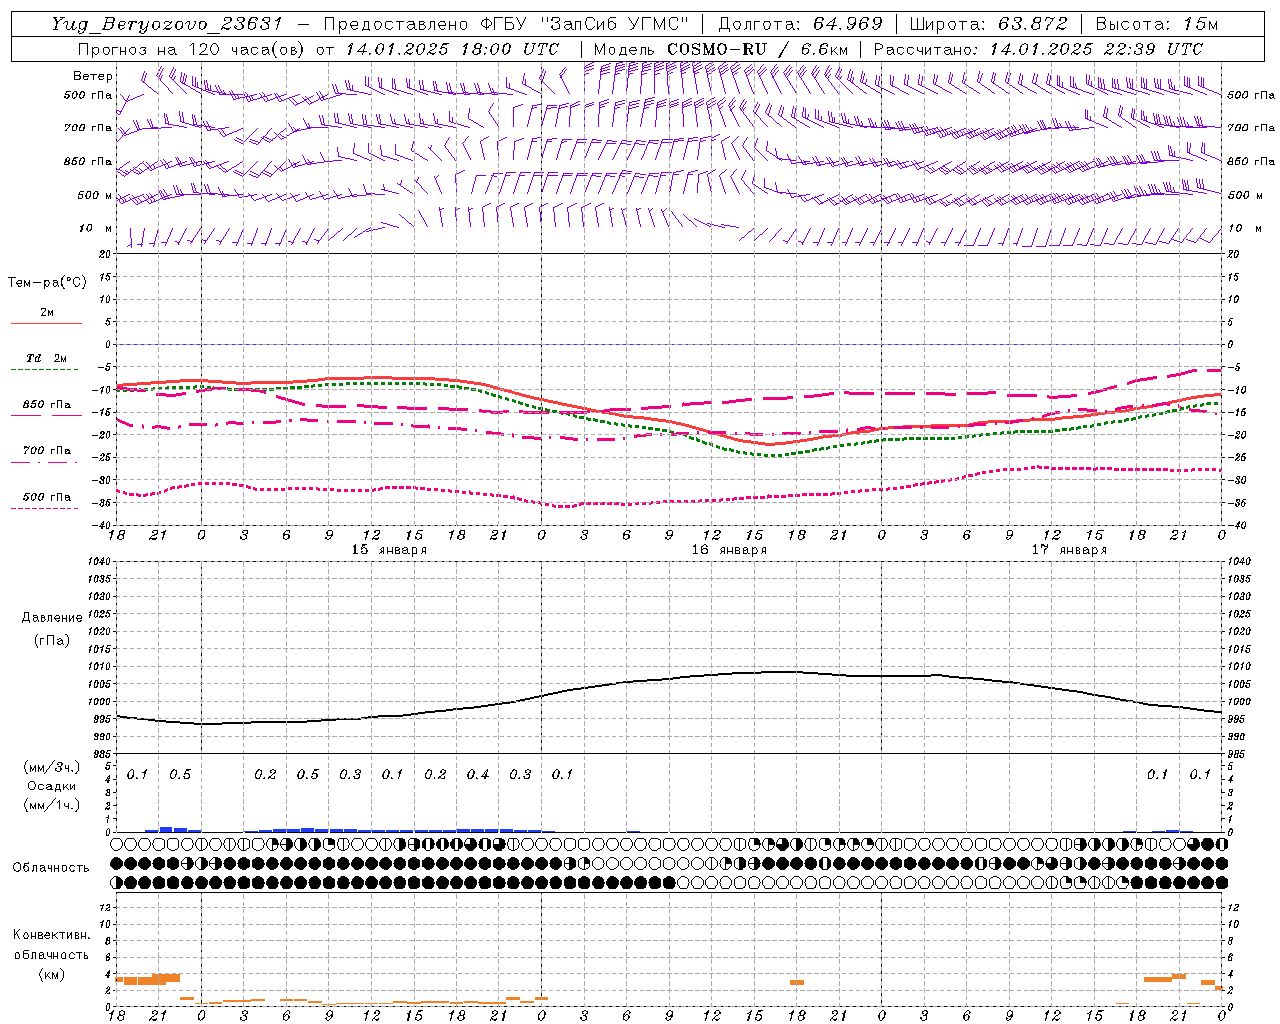The width and height of the screenshot is (1280, 1024).
Task: Click the Облачность cloud cover label
Action: tap(51, 867)
